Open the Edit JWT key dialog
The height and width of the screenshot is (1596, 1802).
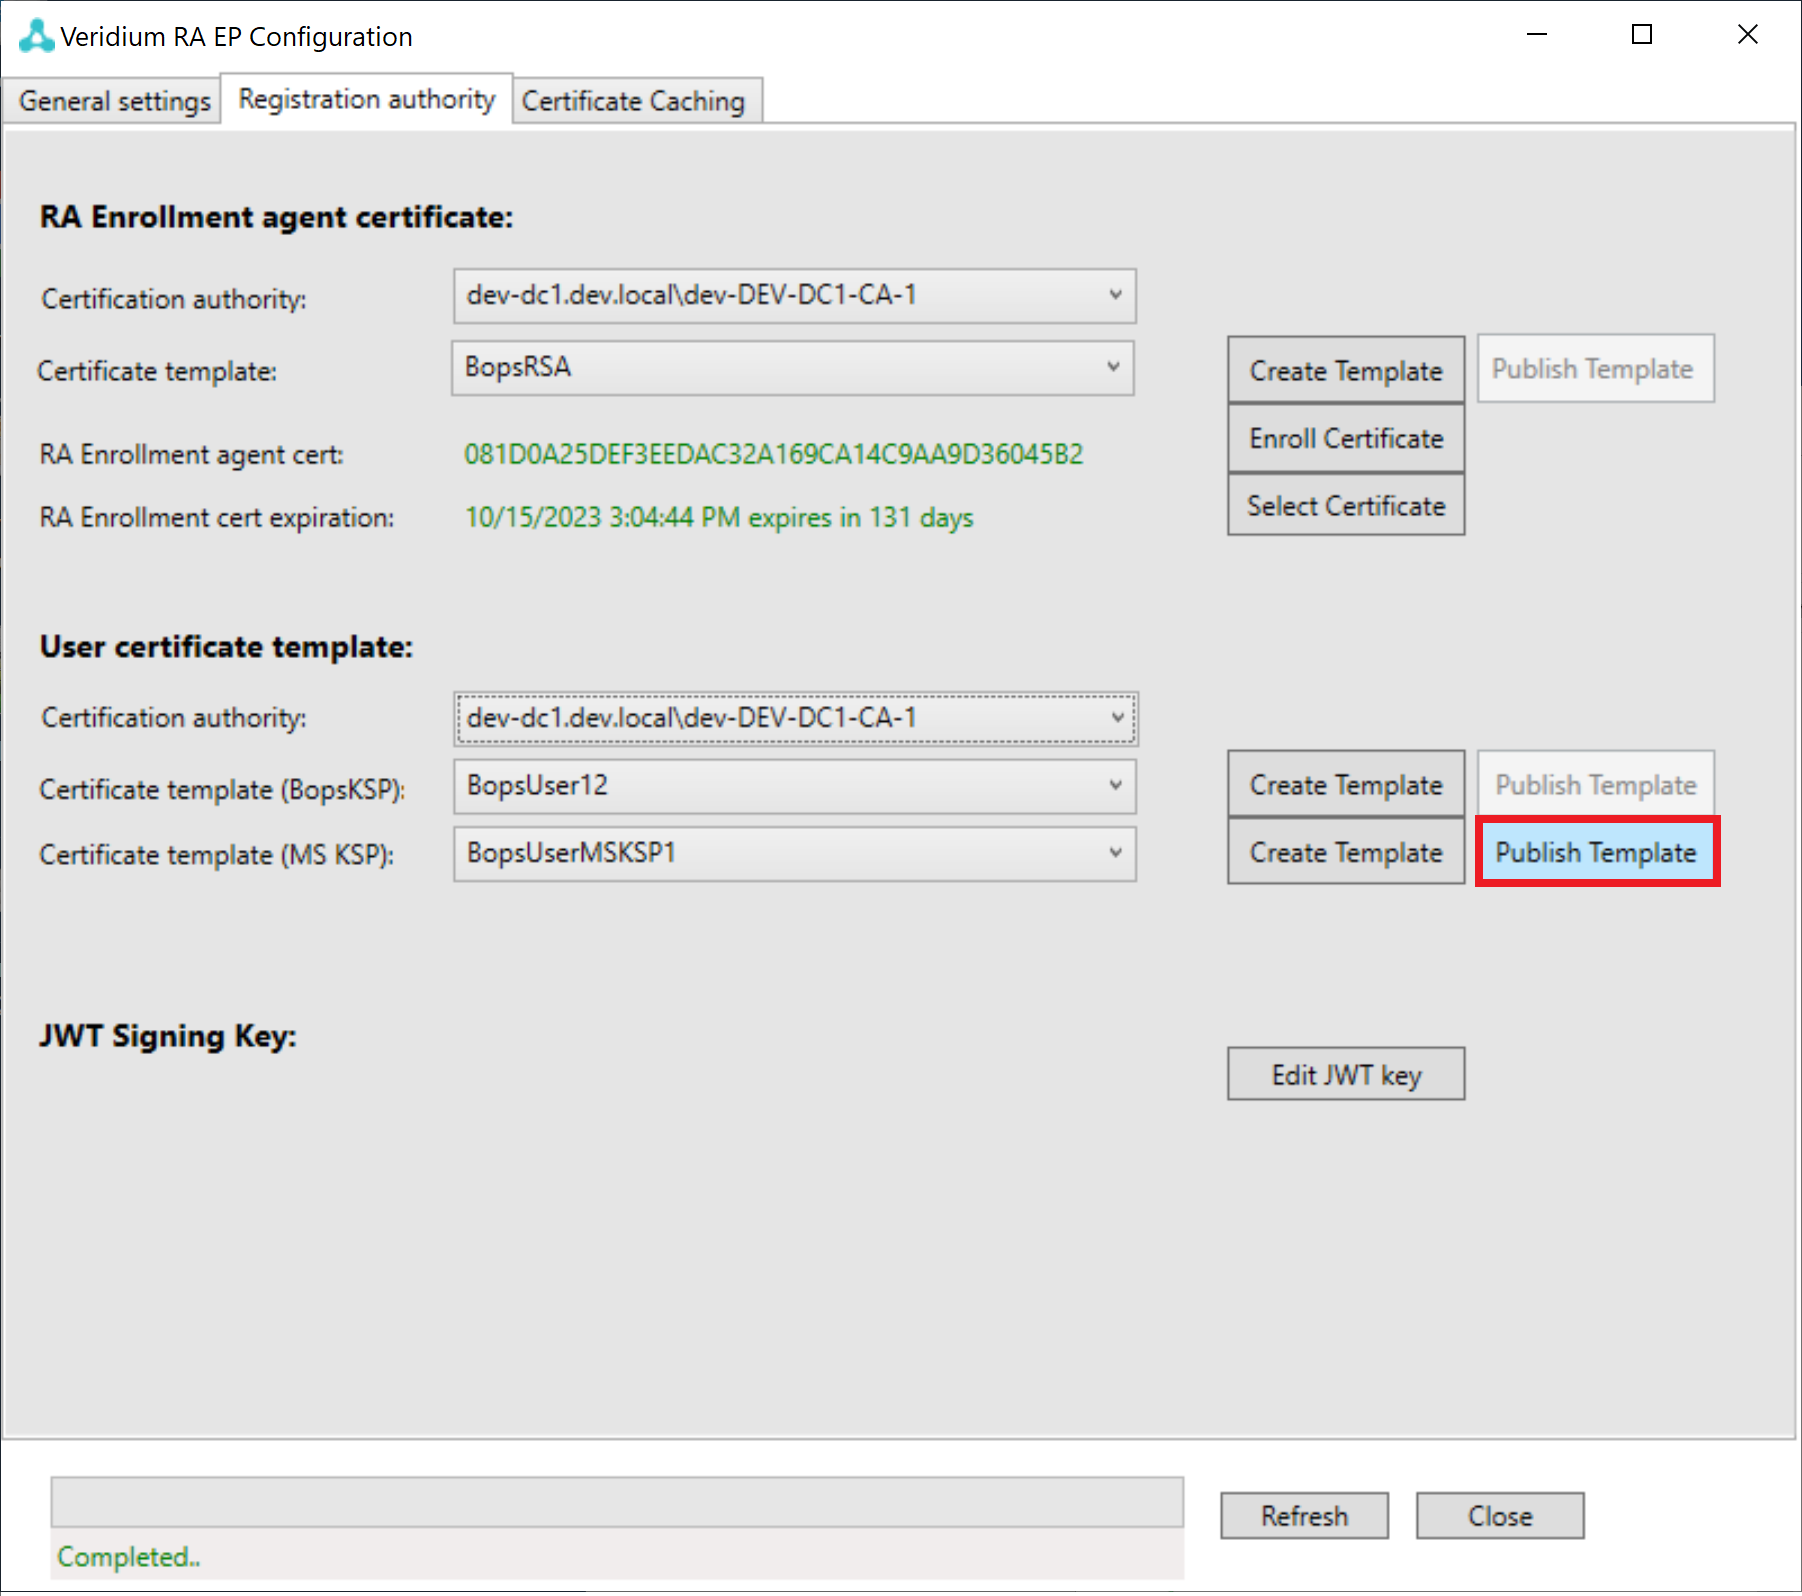[1345, 1075]
